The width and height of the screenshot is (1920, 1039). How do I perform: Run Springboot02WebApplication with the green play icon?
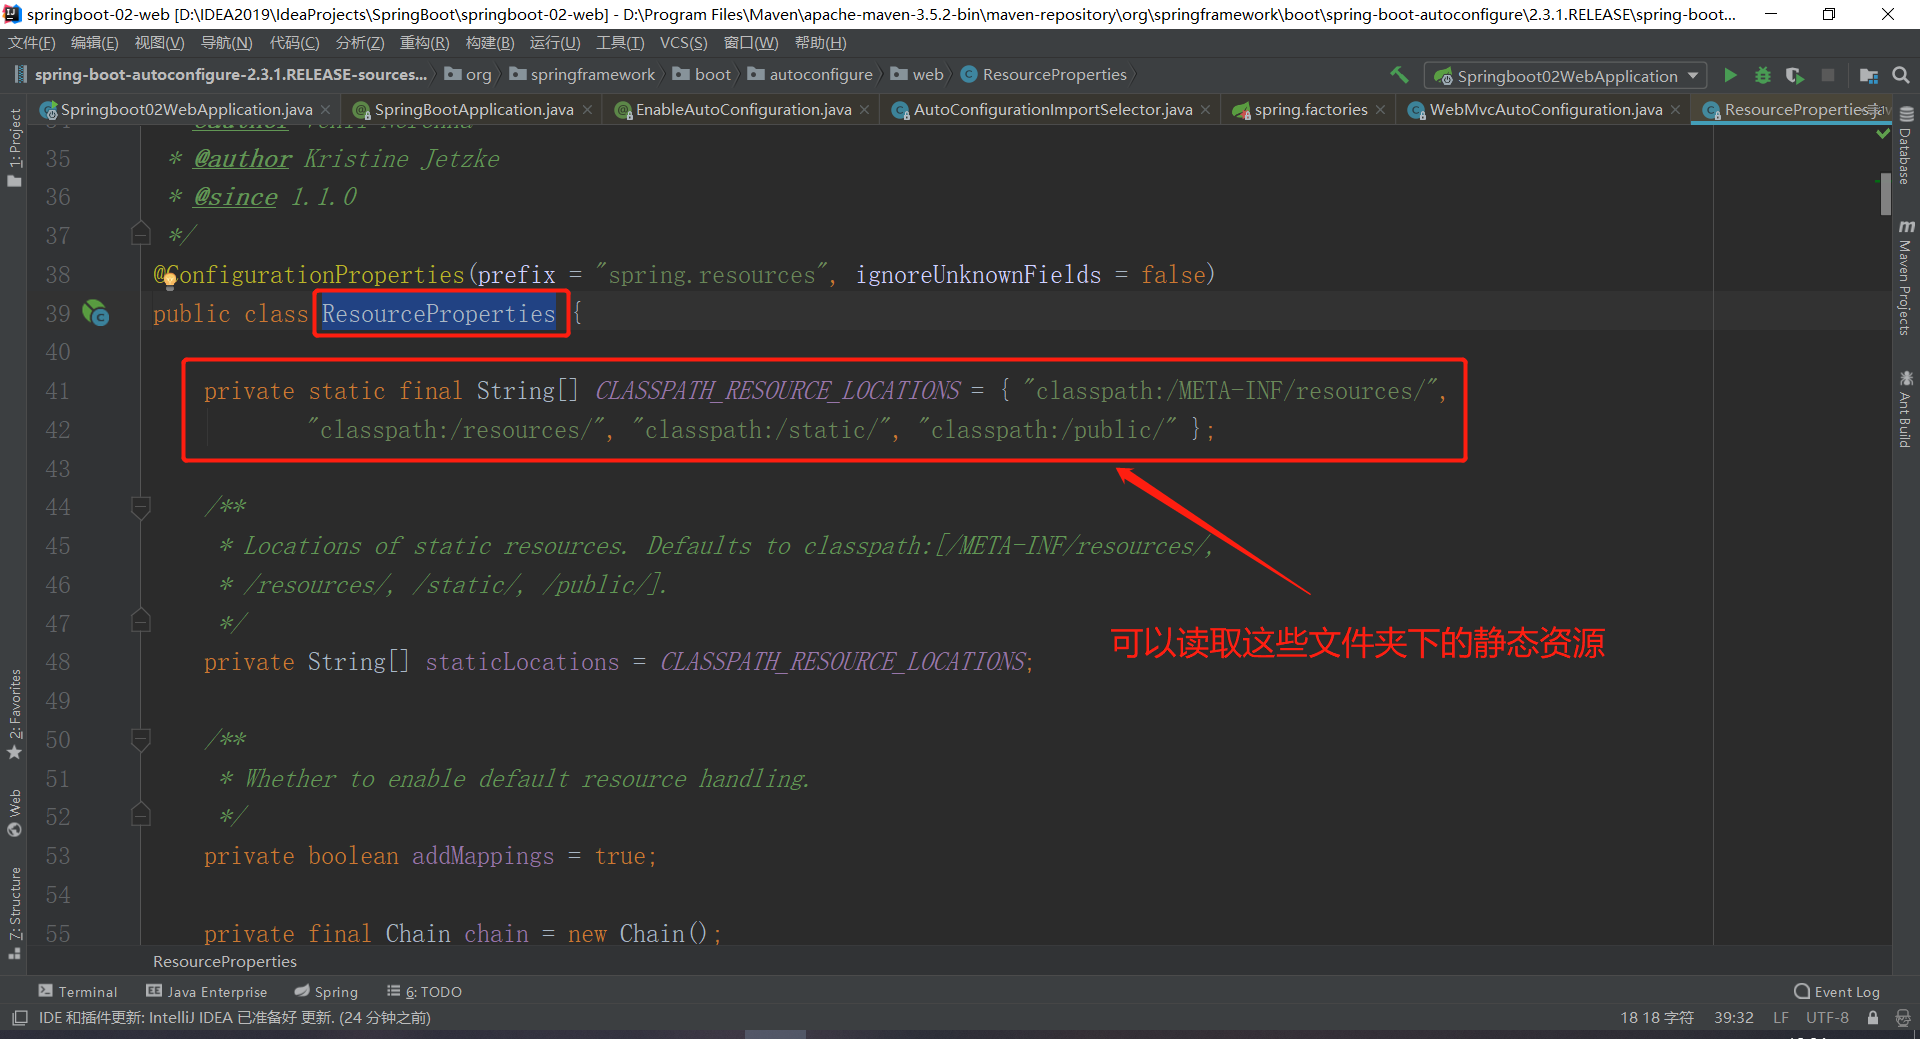click(x=1730, y=75)
